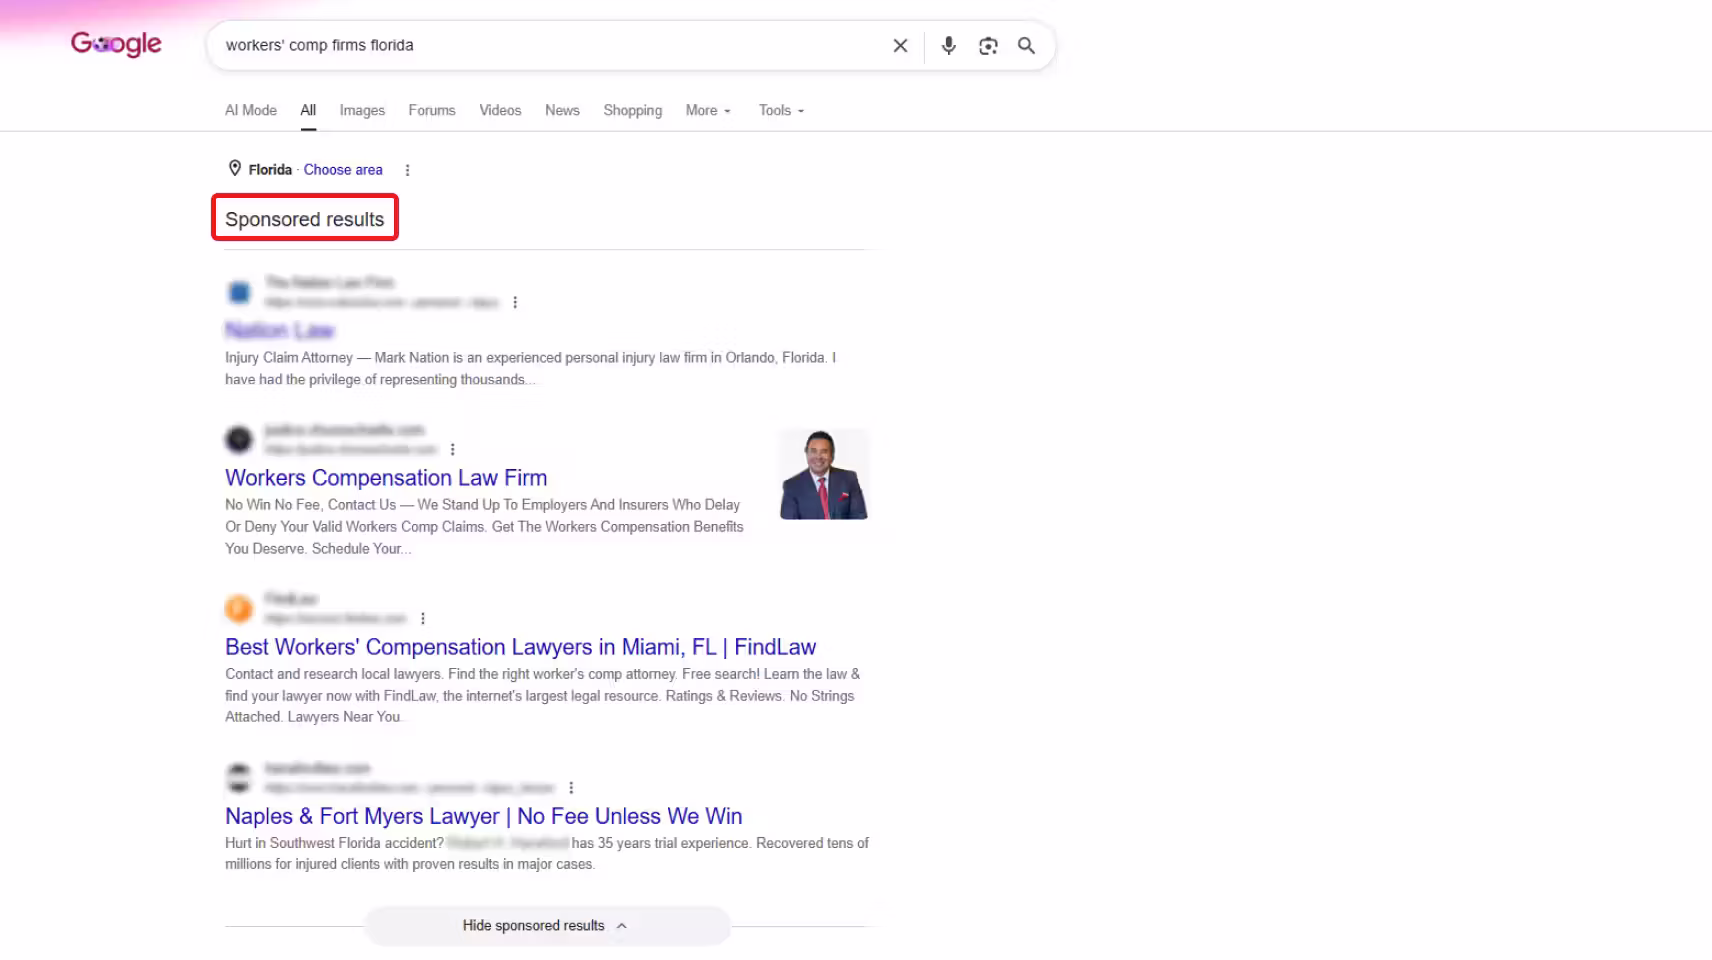Open Naples & Fort Myers Lawyer link
Viewport: 1712px width, 960px height.
pyautogui.click(x=484, y=816)
